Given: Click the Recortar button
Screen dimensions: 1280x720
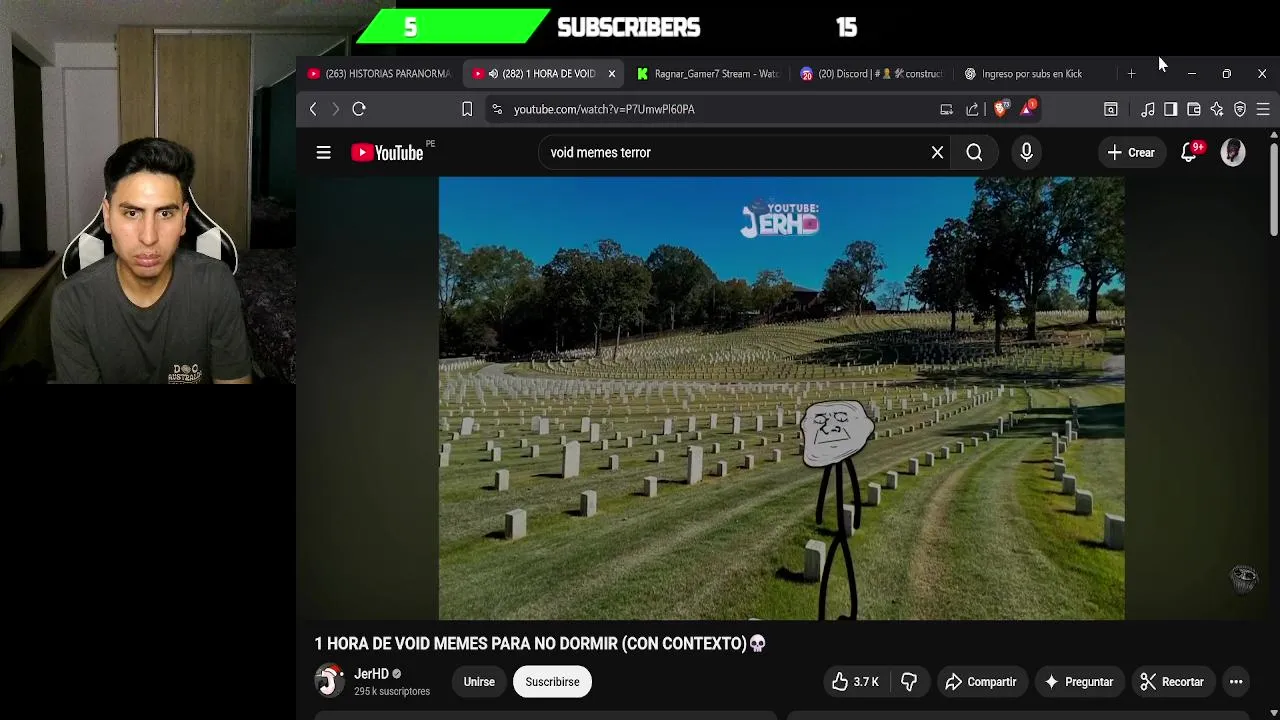Looking at the screenshot, I should 1172,682.
